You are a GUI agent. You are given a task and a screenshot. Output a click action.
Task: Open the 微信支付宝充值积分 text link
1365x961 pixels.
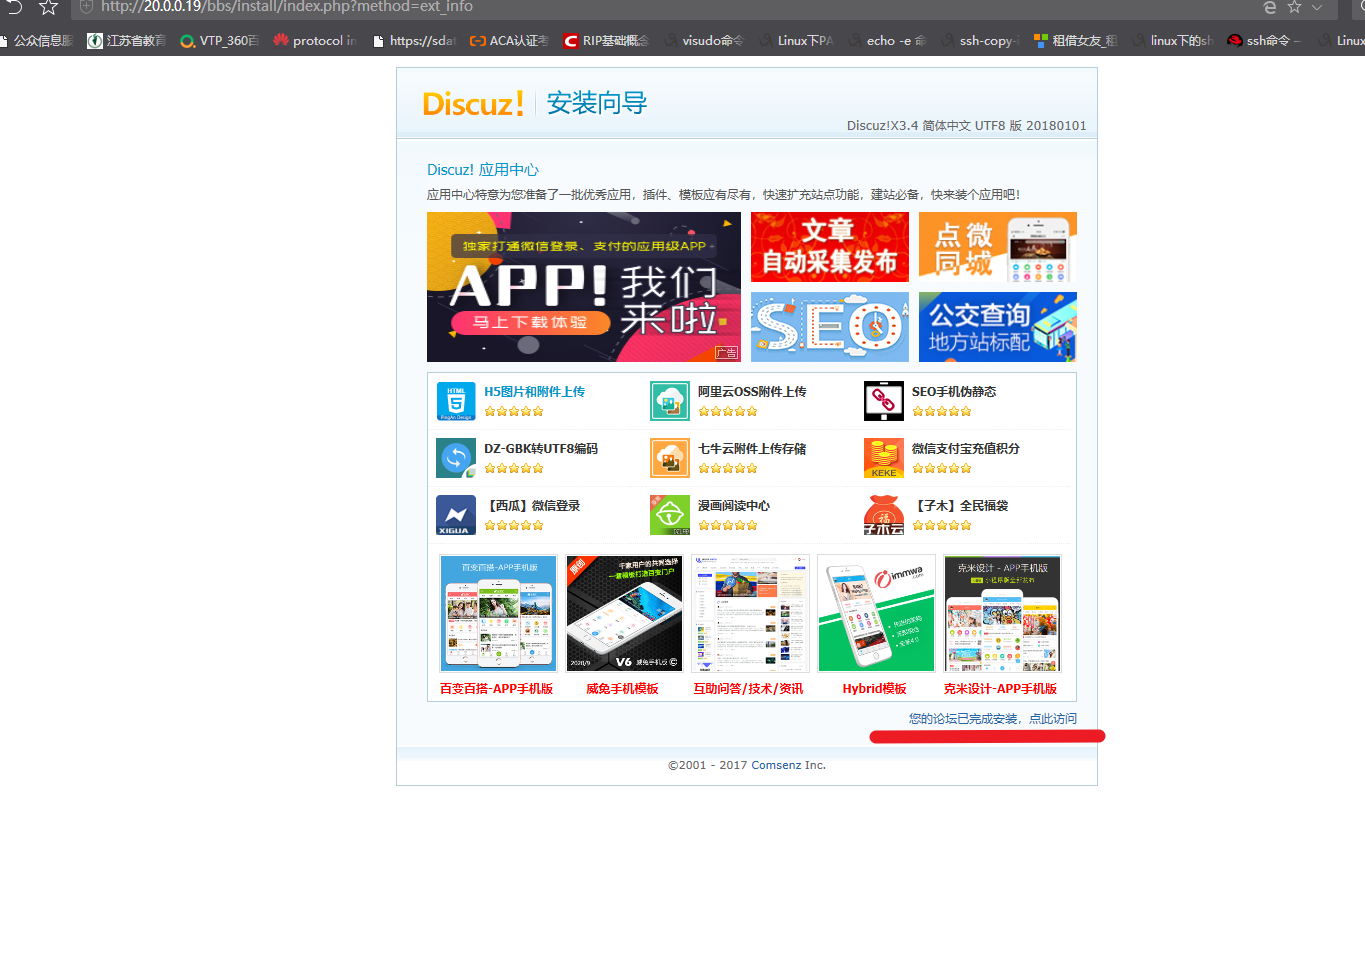point(966,449)
